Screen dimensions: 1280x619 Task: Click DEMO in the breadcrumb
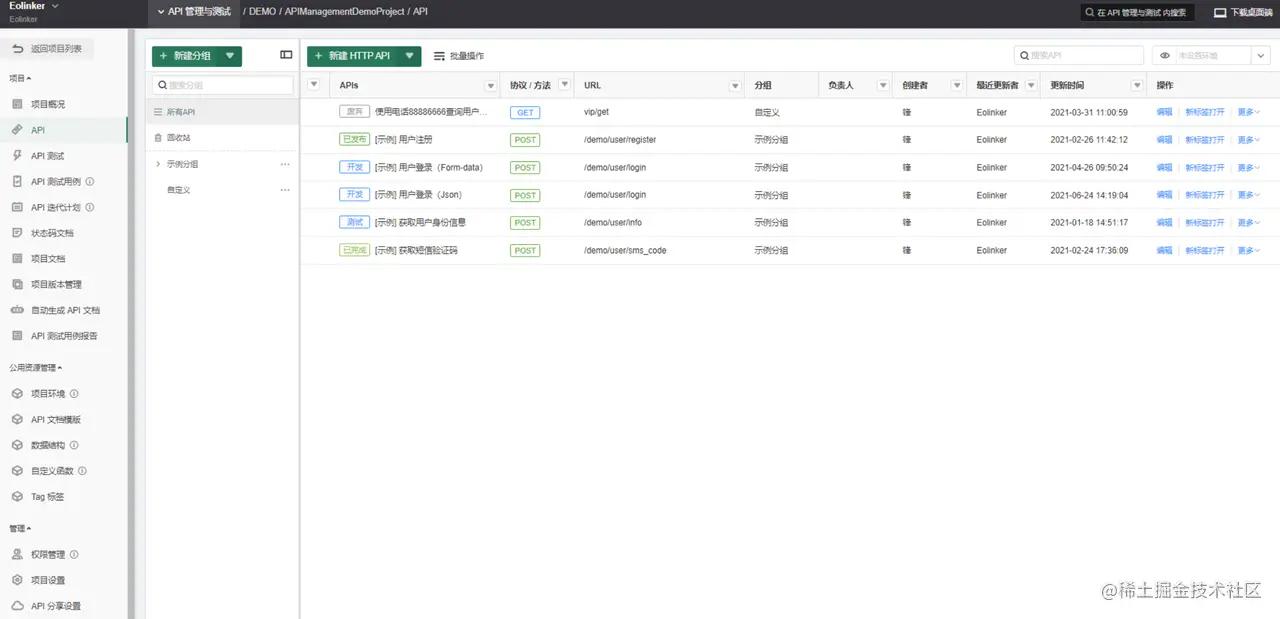263,12
